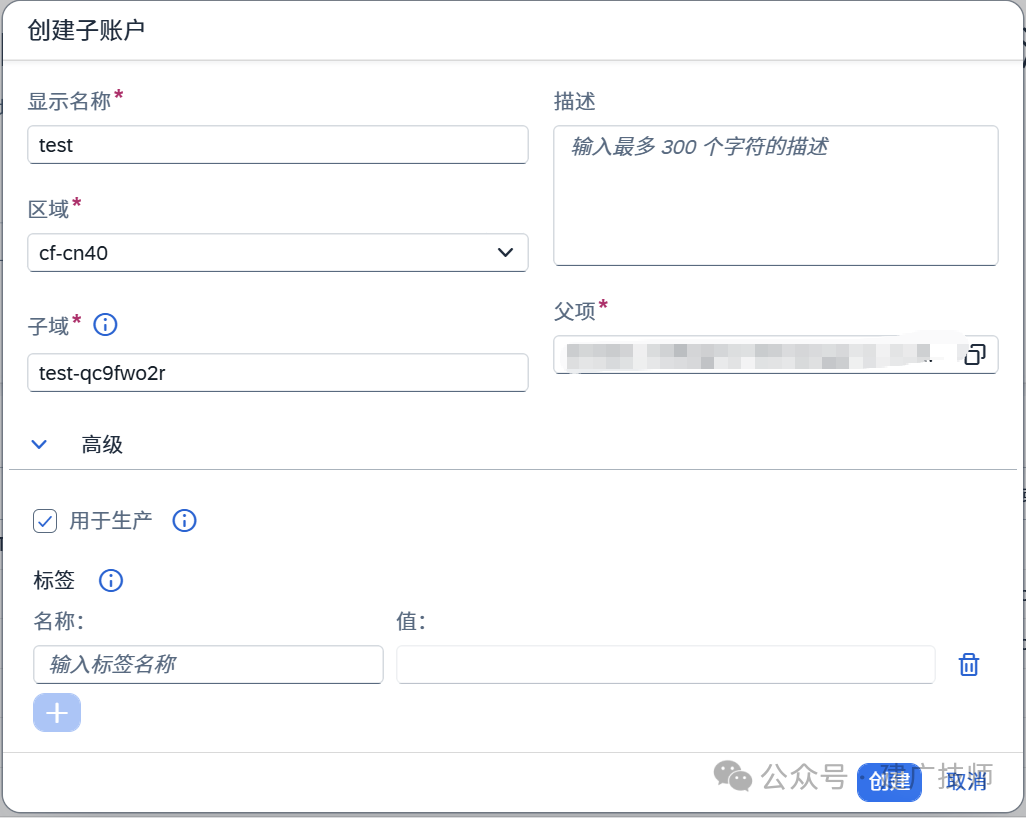This screenshot has width=1026, height=818.
Task: Focus the 显示名称 input containing test
Action: (x=277, y=145)
